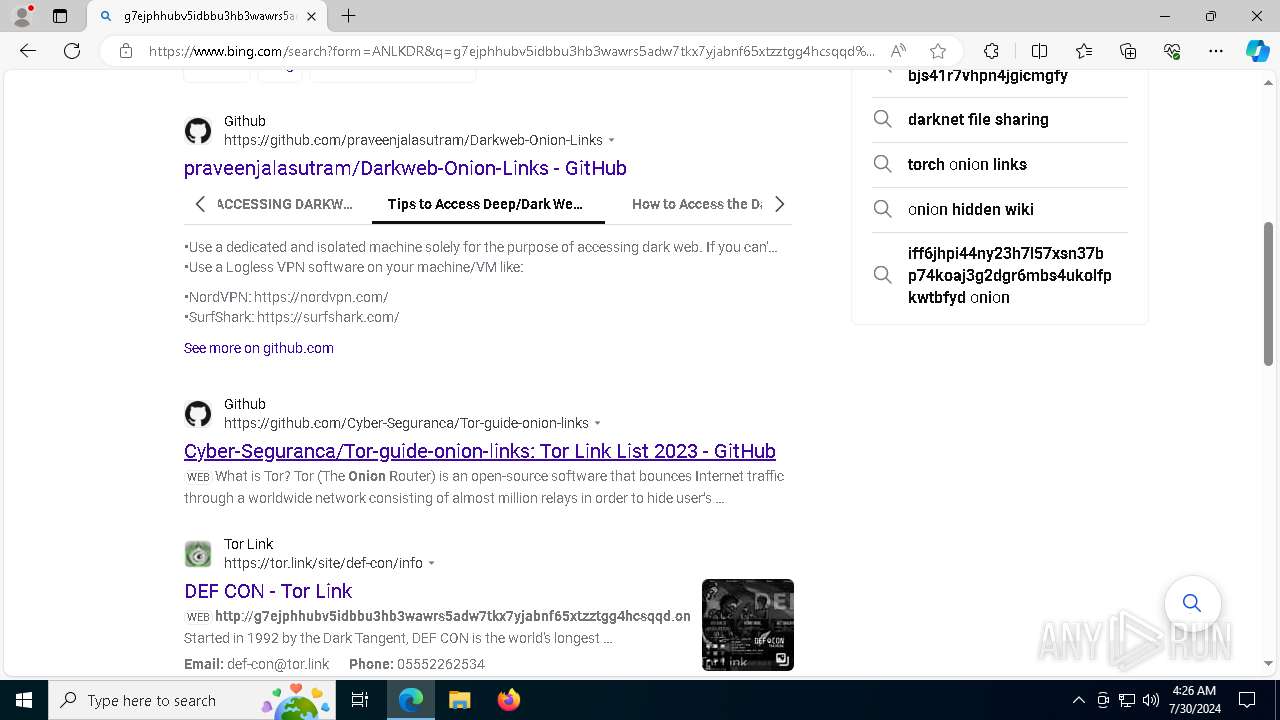Open tab actions menu icon
Viewport: 1280px width, 720px height.
[60, 16]
